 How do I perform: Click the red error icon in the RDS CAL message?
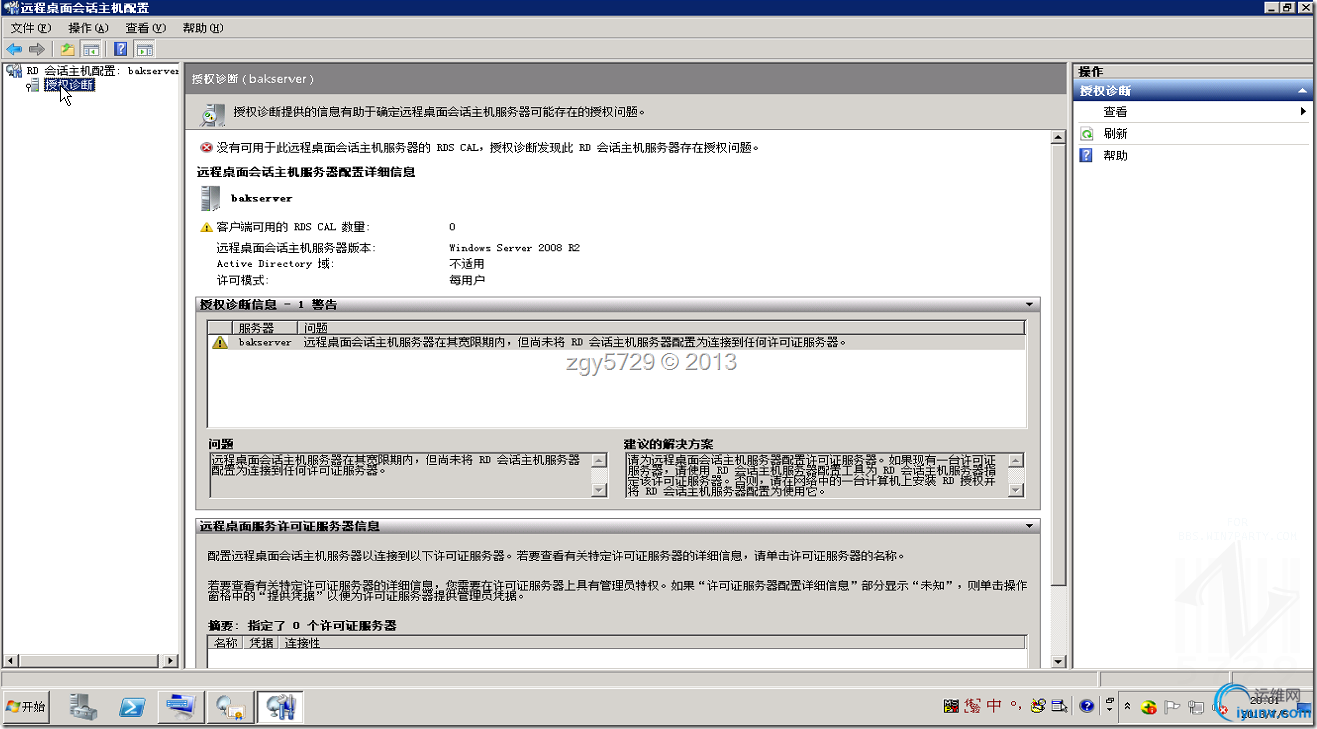point(207,148)
